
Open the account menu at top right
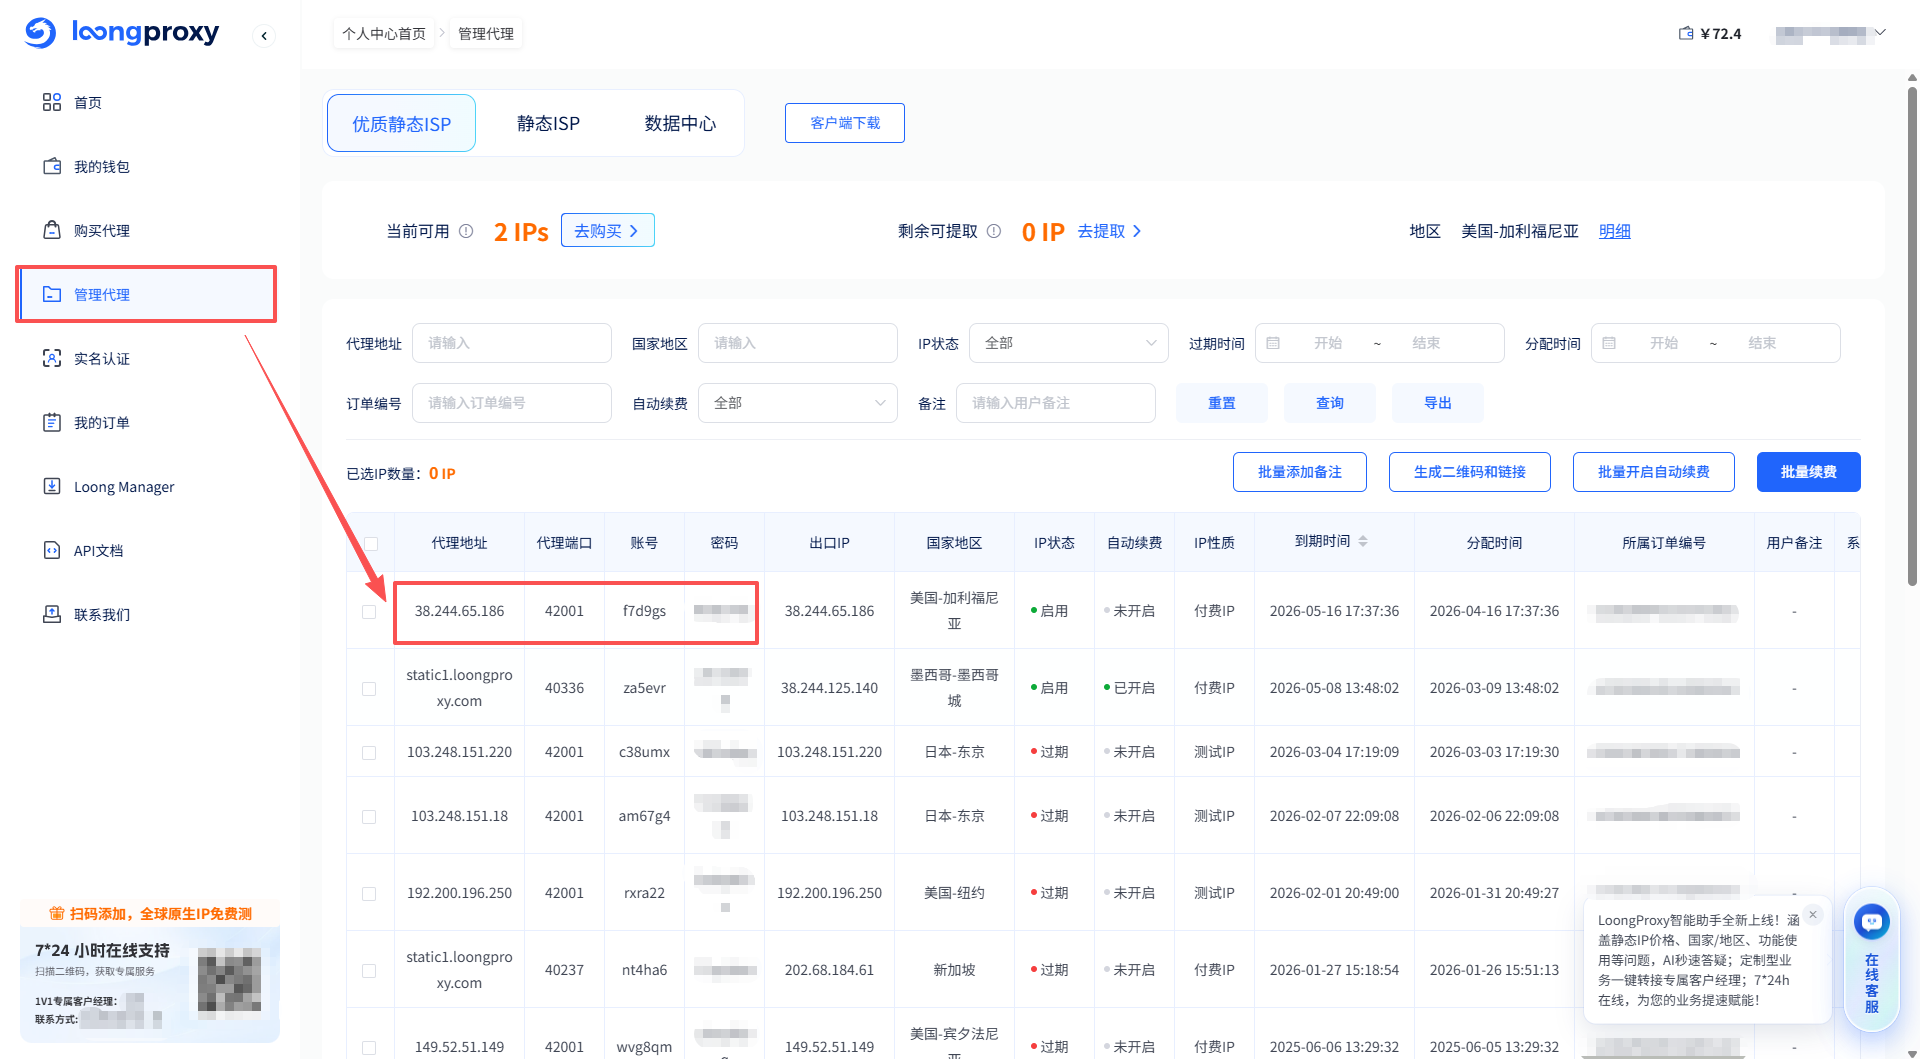(x=1830, y=34)
